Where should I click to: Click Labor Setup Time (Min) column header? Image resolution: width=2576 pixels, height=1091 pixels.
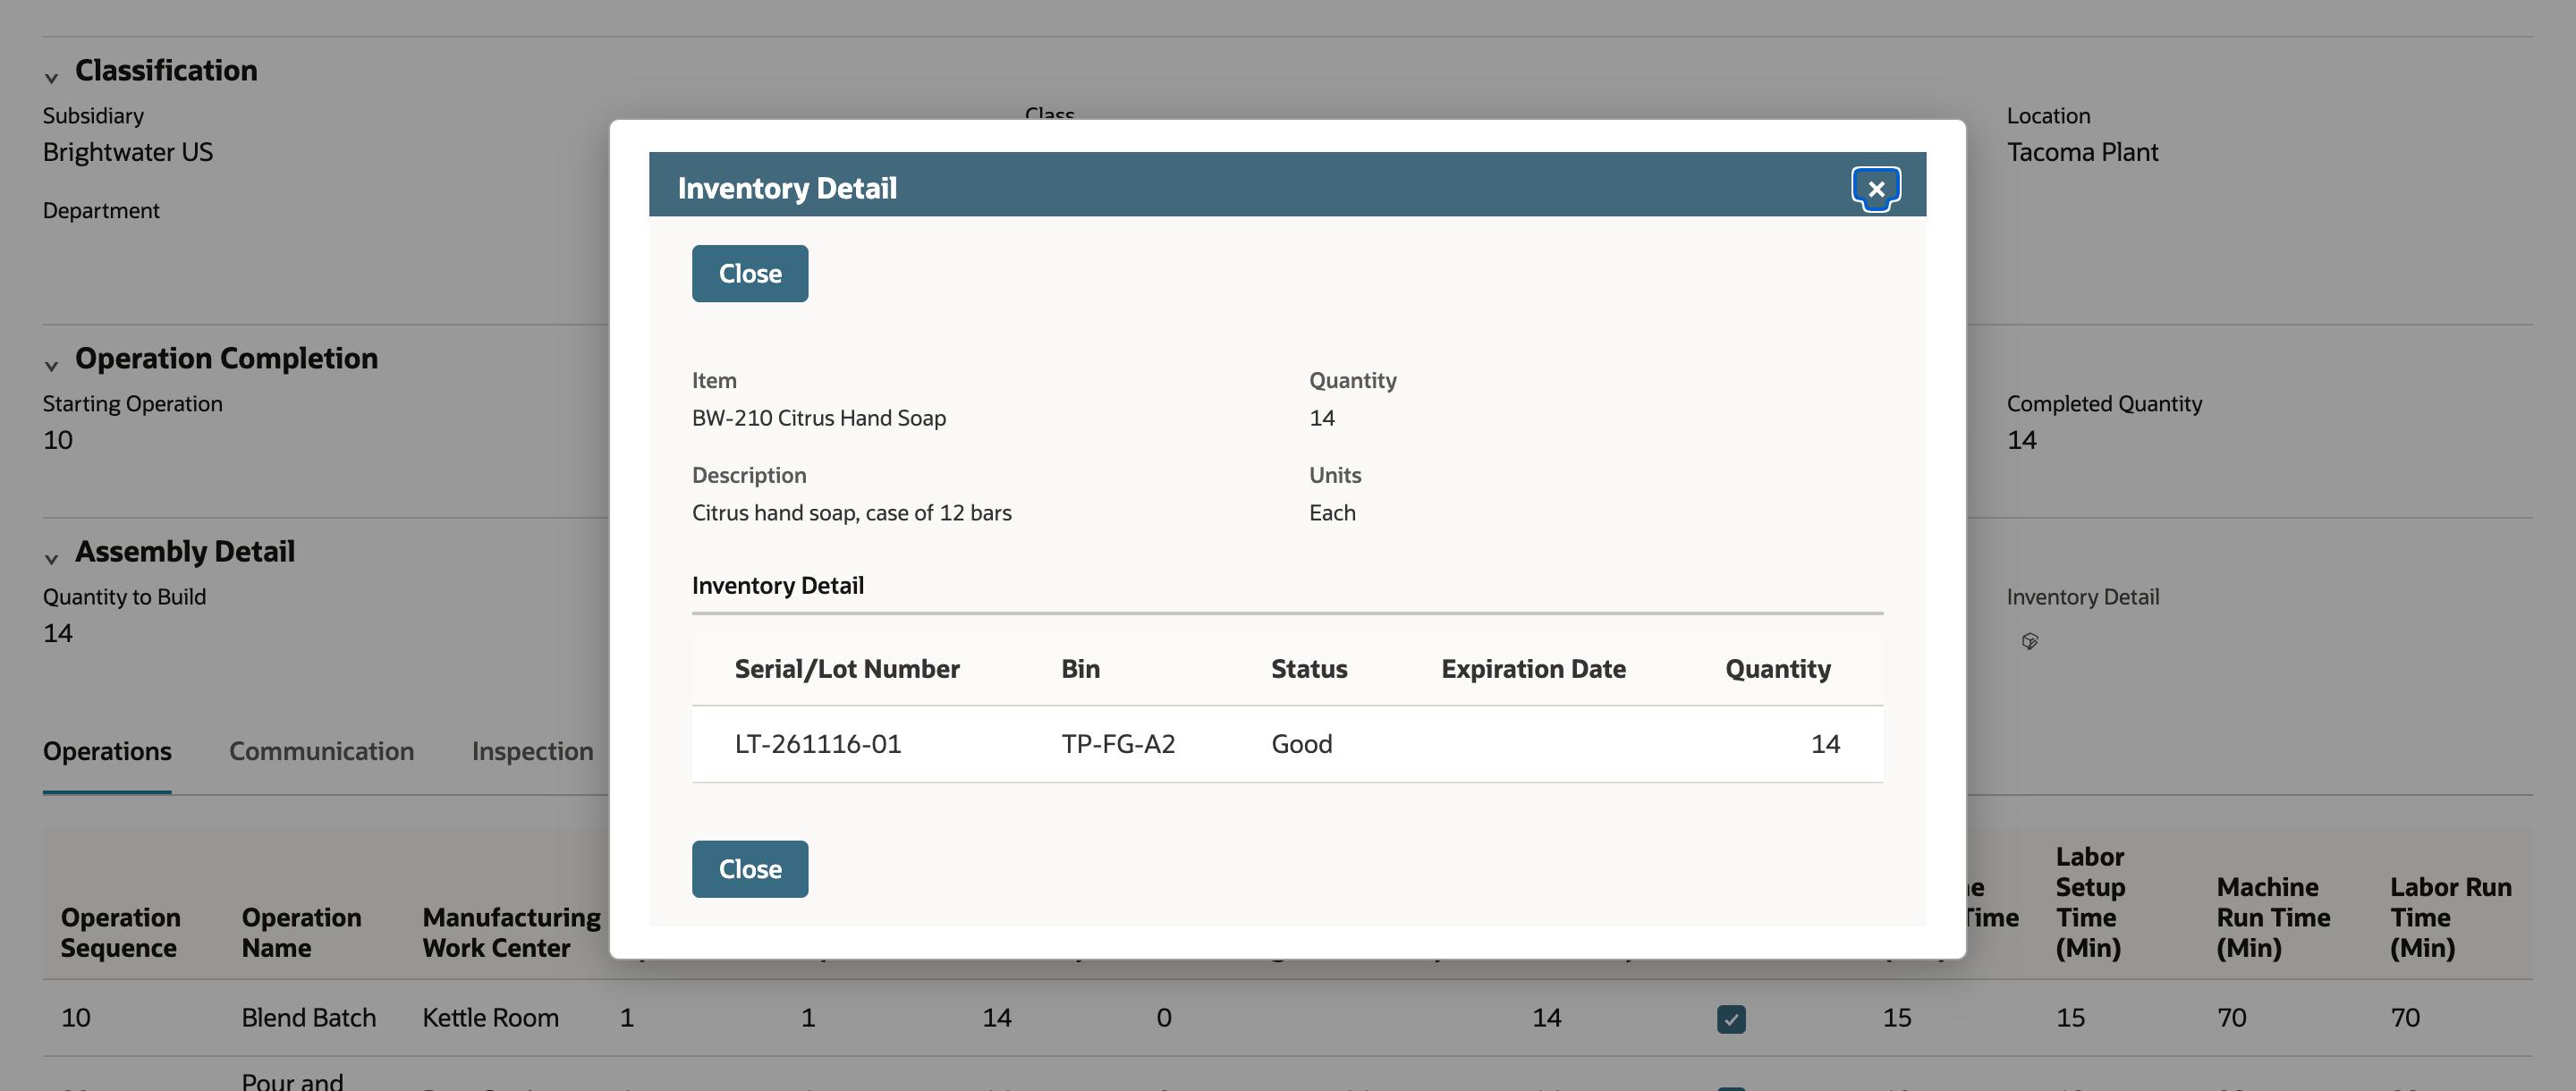[x=2090, y=902]
